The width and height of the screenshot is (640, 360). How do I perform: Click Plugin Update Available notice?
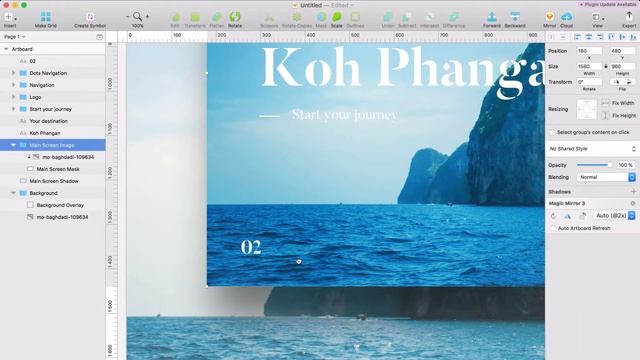(x=608, y=4)
